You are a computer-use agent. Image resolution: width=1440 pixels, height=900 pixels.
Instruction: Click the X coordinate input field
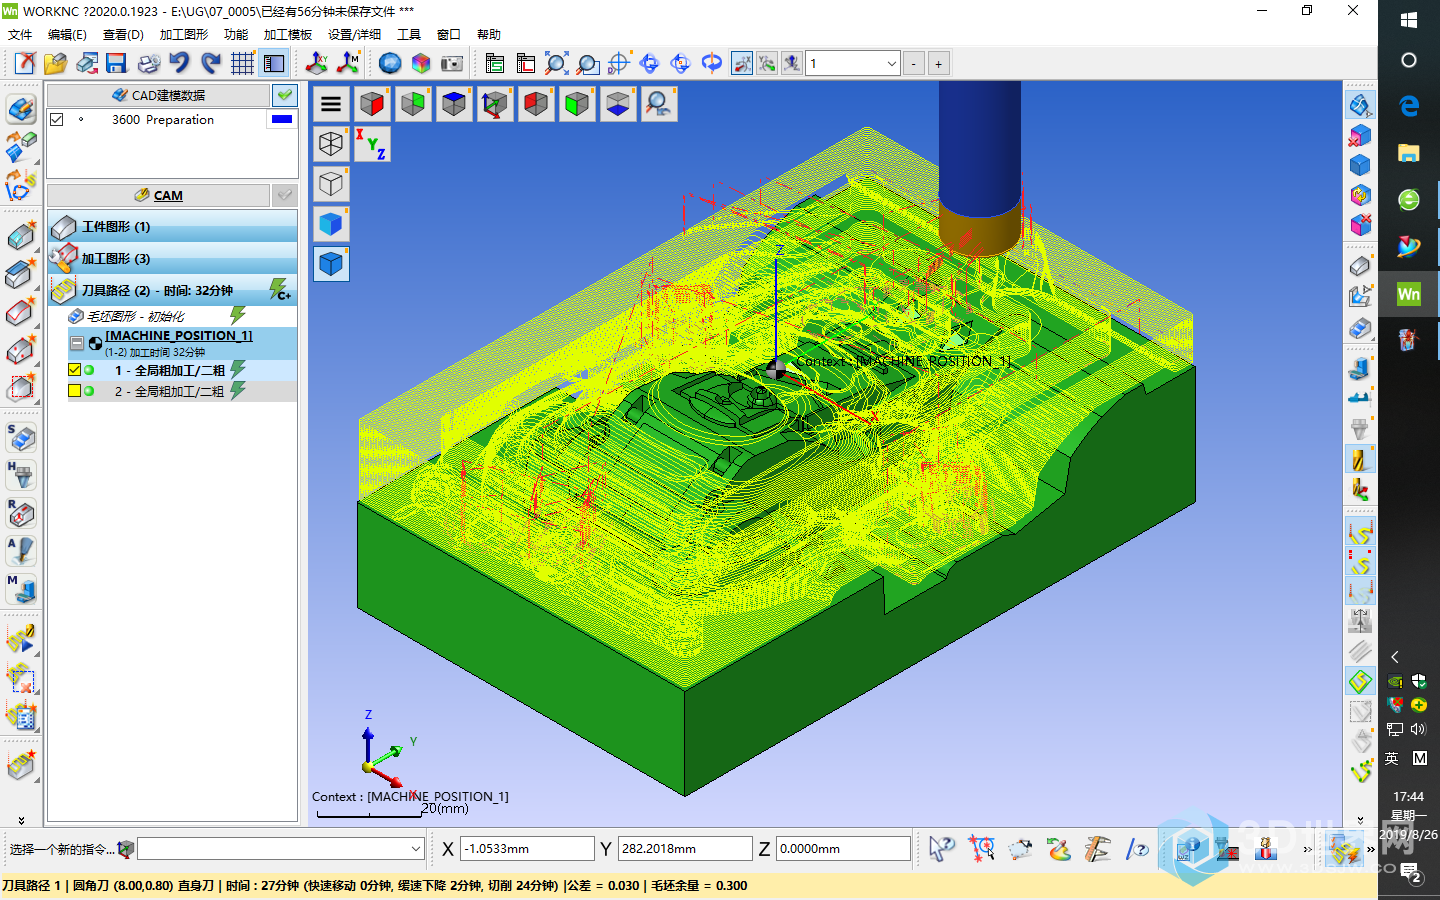527,849
